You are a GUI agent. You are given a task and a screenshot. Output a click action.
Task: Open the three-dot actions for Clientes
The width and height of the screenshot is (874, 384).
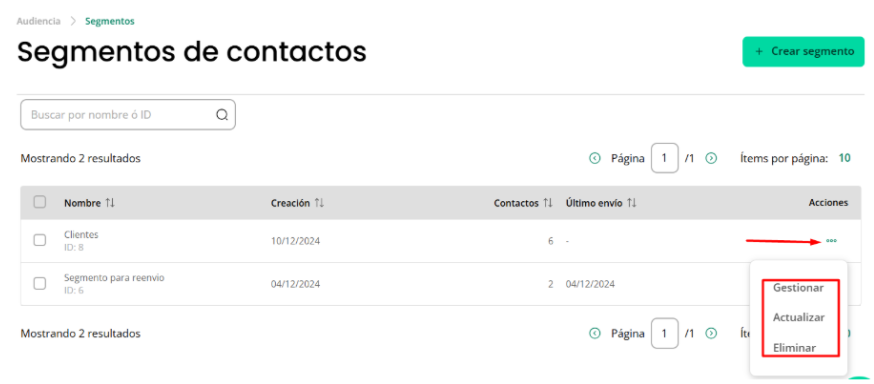pos(831,241)
